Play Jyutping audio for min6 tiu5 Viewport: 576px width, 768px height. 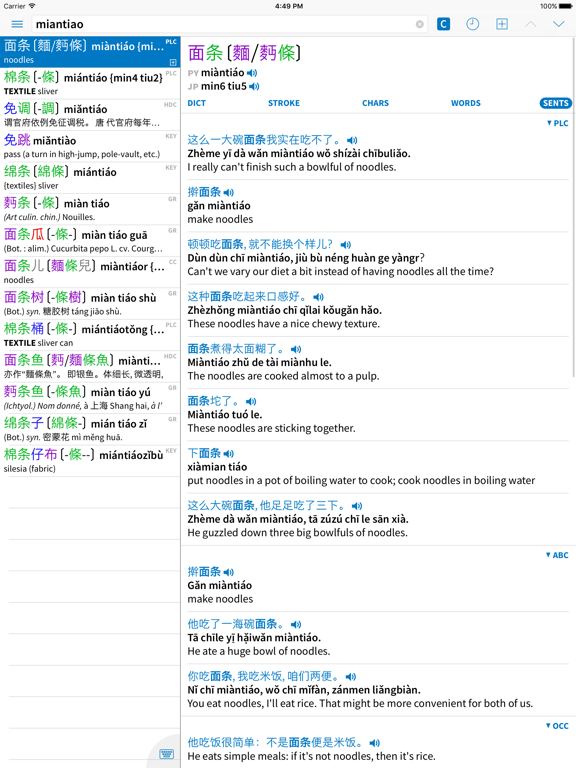254,87
